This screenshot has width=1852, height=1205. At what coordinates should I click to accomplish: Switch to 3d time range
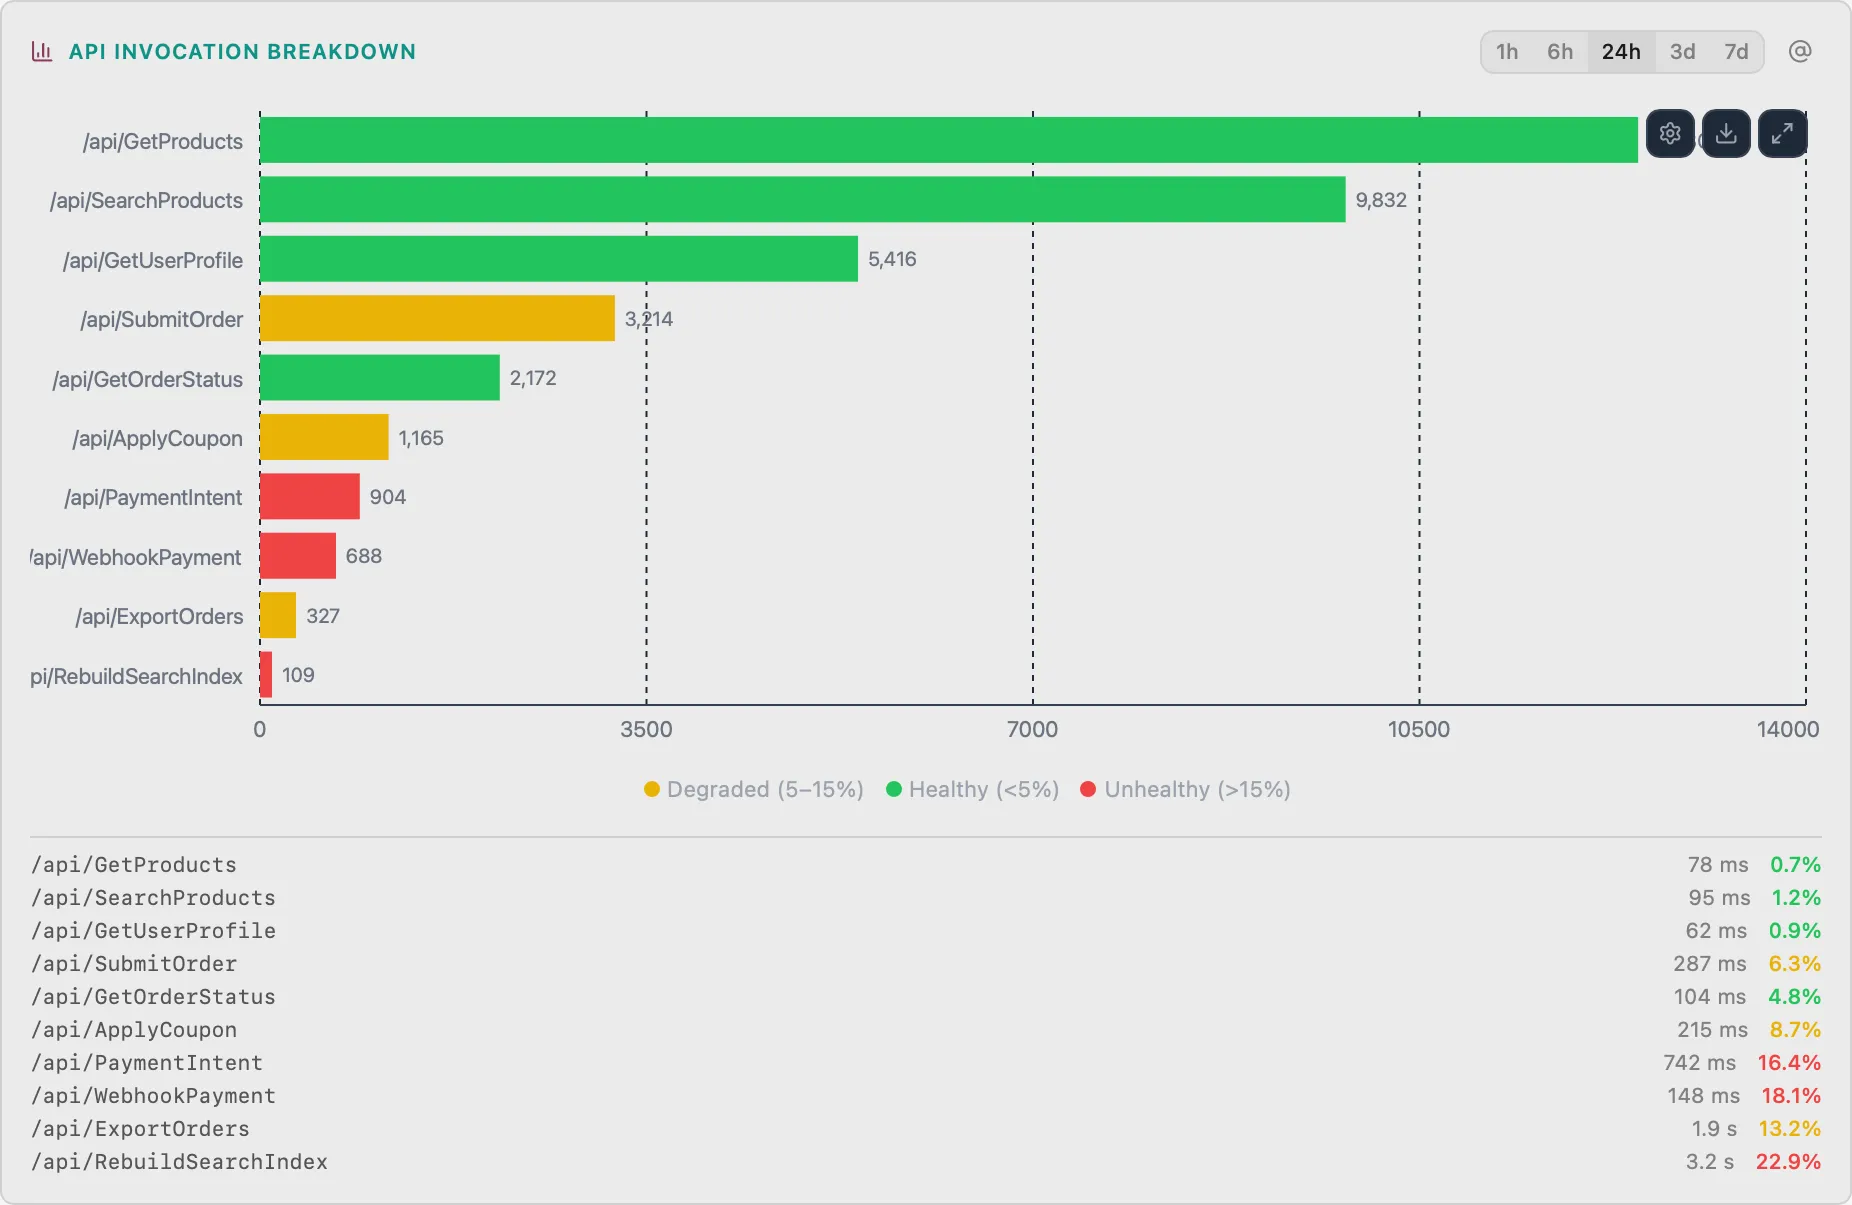click(1683, 52)
